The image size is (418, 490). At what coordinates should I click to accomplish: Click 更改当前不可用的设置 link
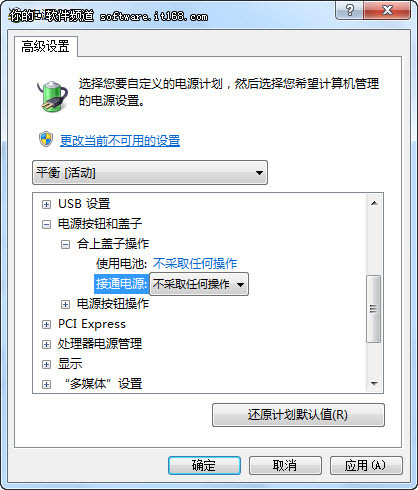coord(120,141)
